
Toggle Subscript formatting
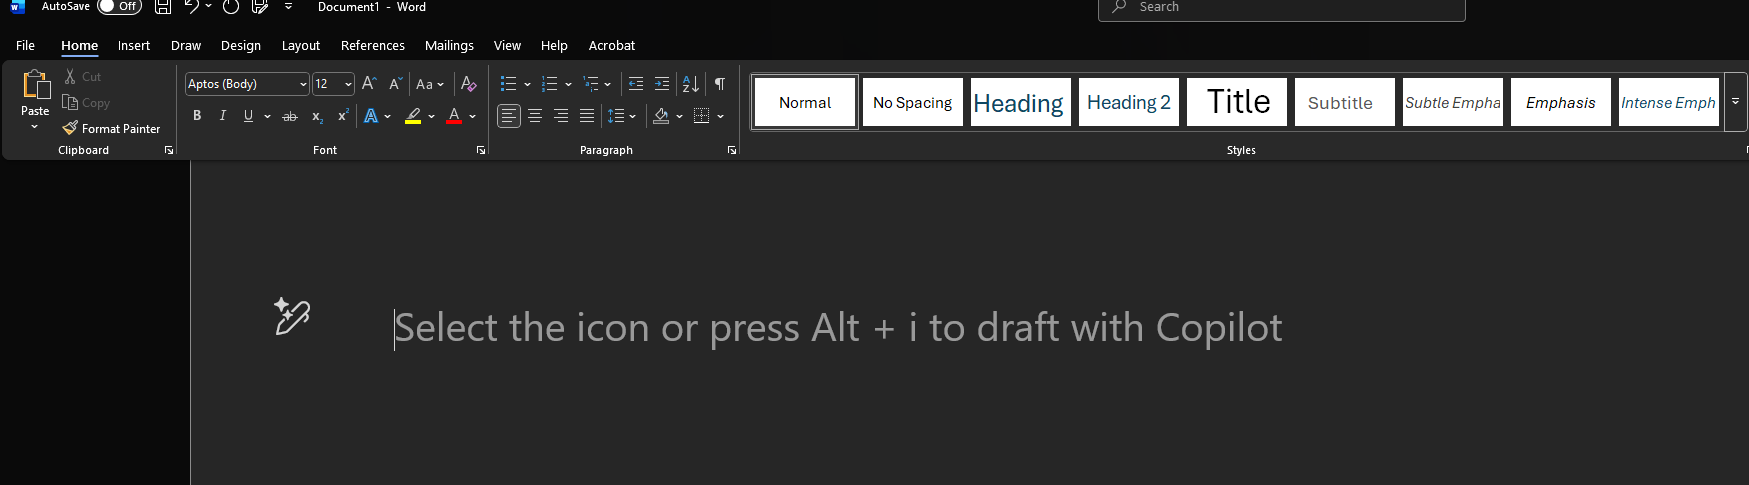[317, 116]
